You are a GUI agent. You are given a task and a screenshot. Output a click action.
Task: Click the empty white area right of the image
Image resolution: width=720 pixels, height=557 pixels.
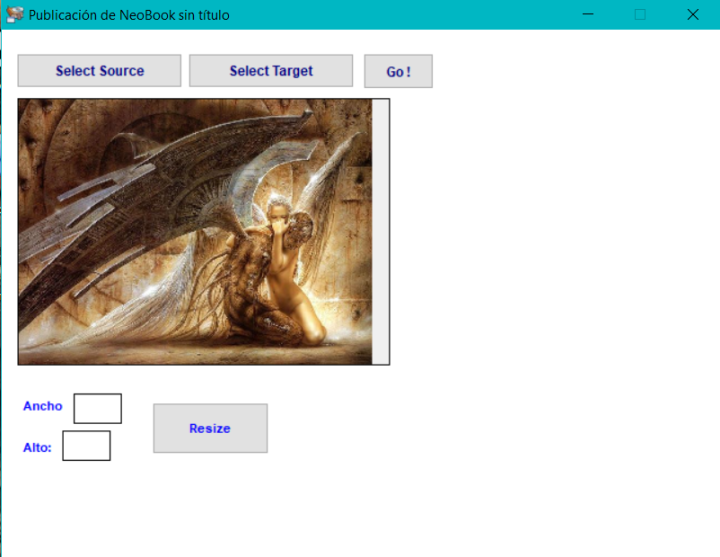[550, 250]
